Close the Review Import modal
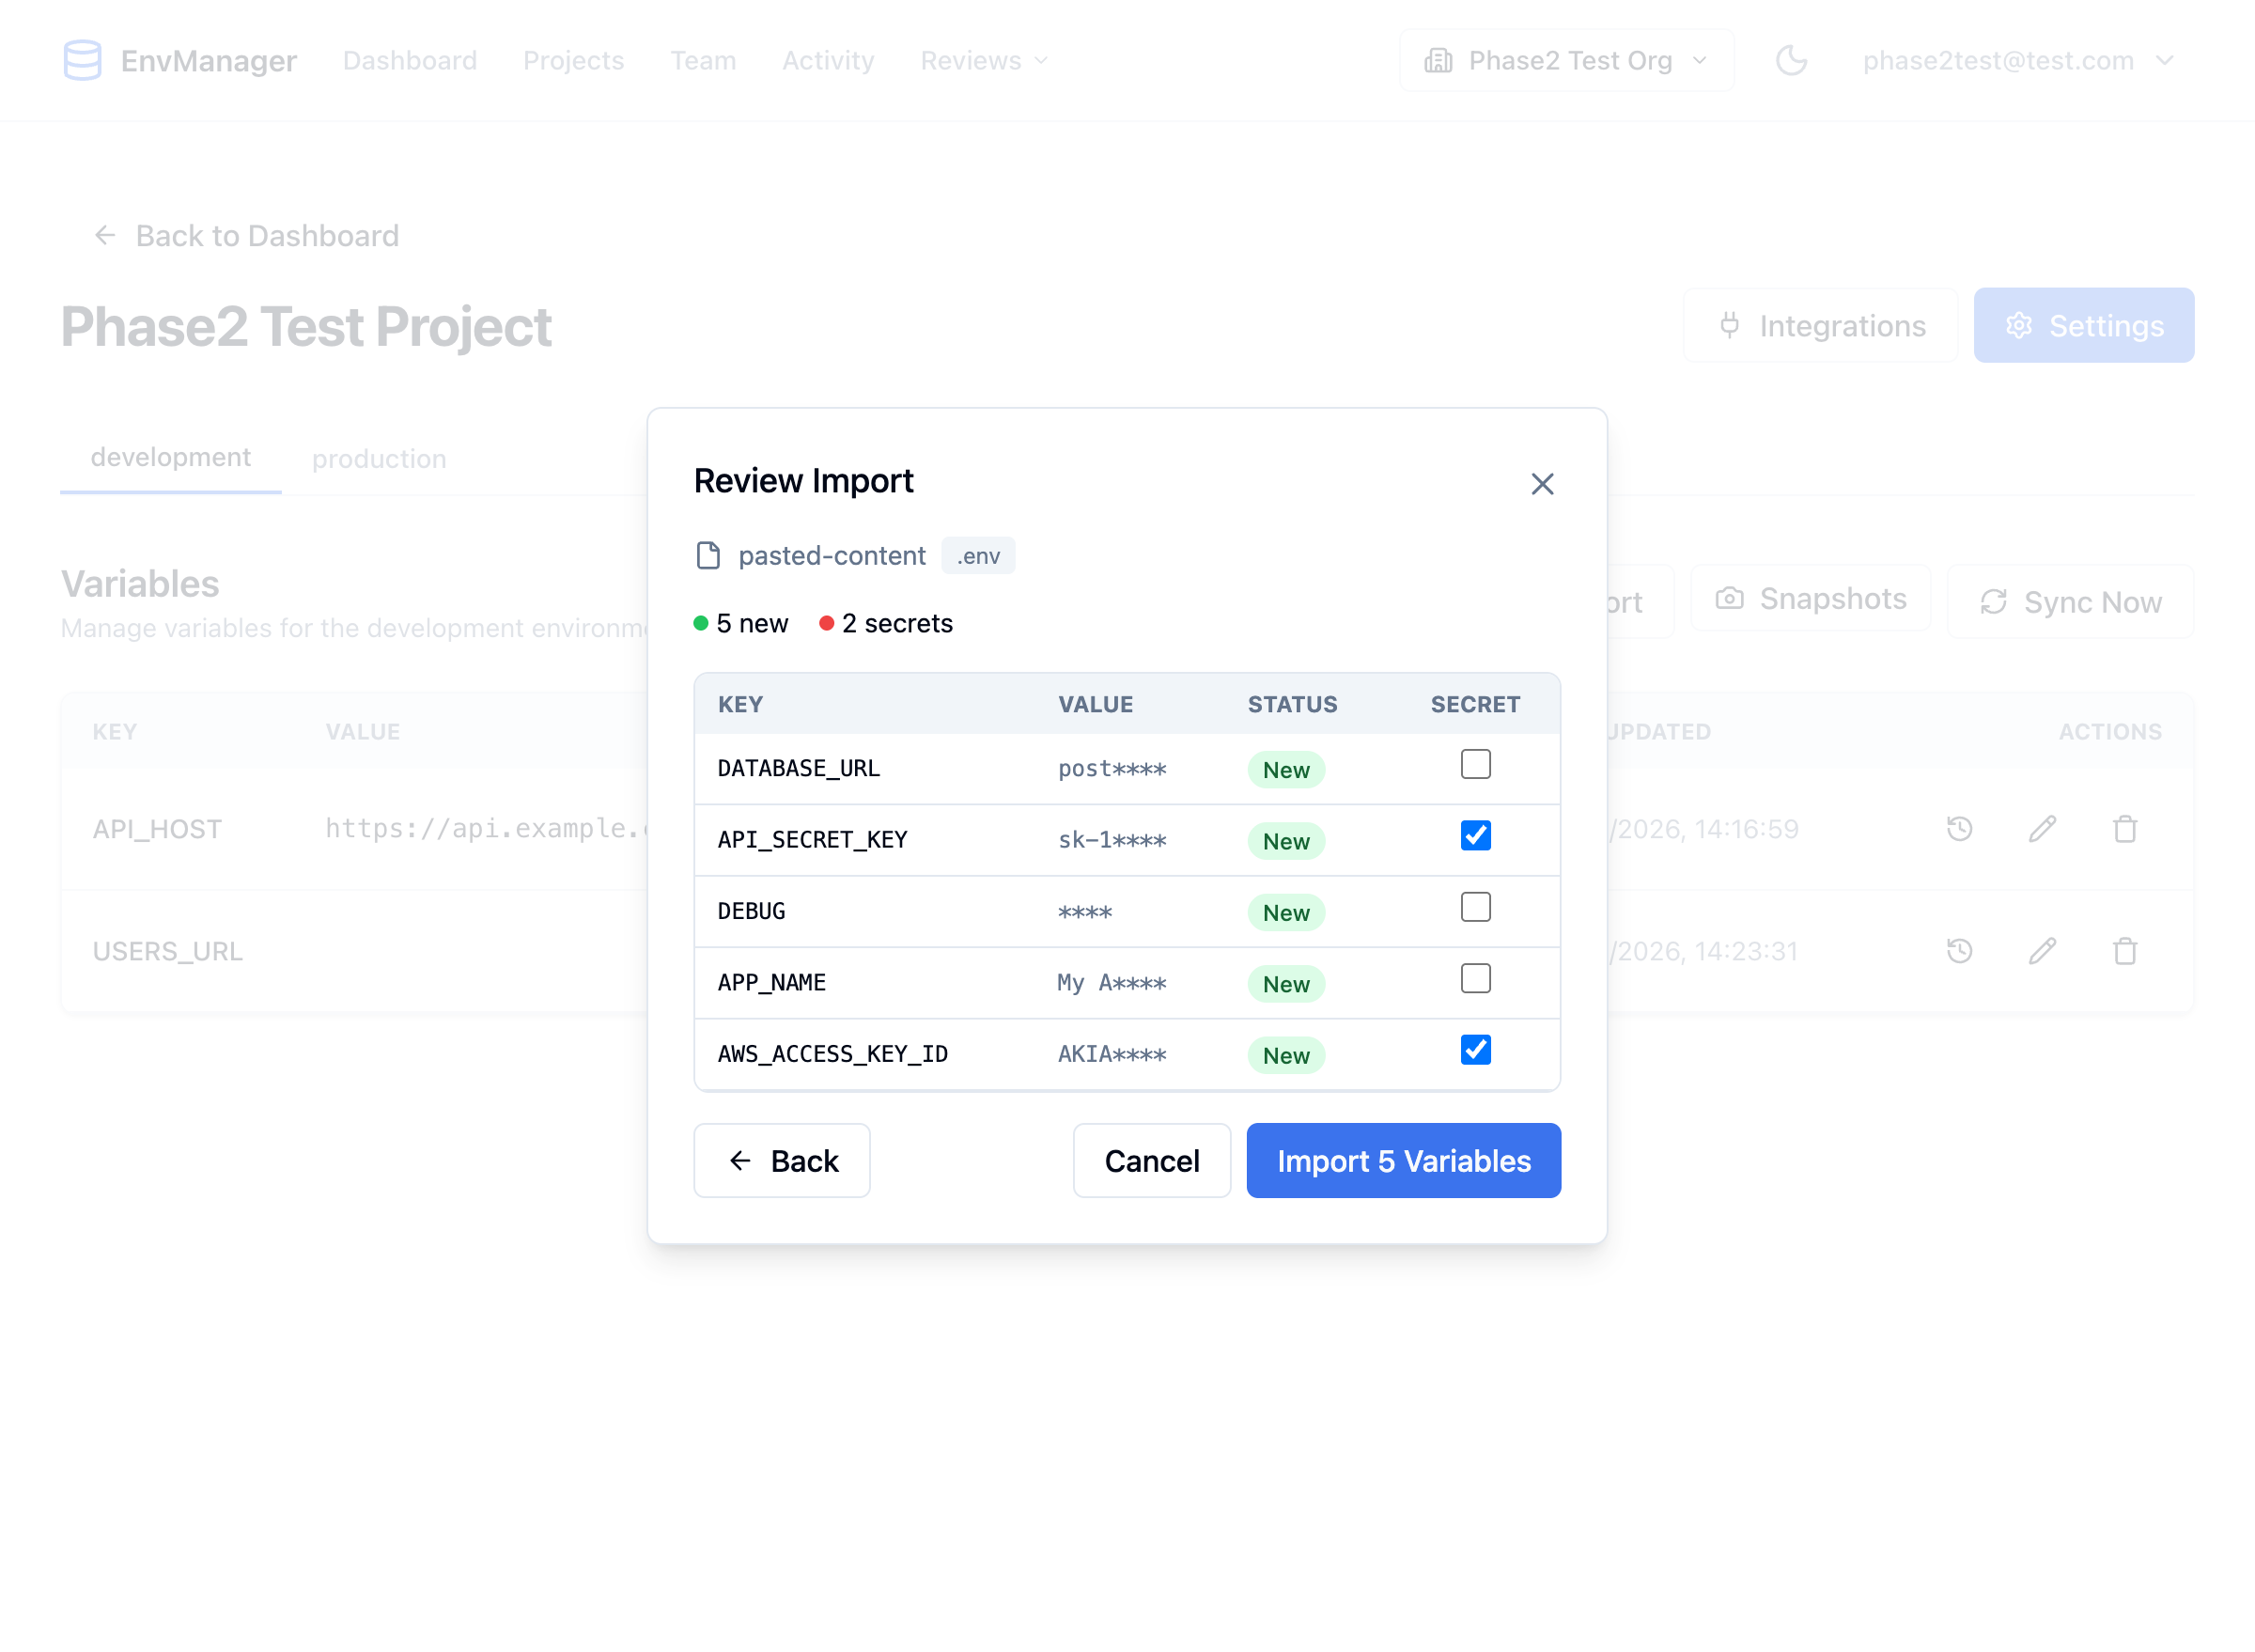The image size is (2255, 1652). (x=1542, y=484)
